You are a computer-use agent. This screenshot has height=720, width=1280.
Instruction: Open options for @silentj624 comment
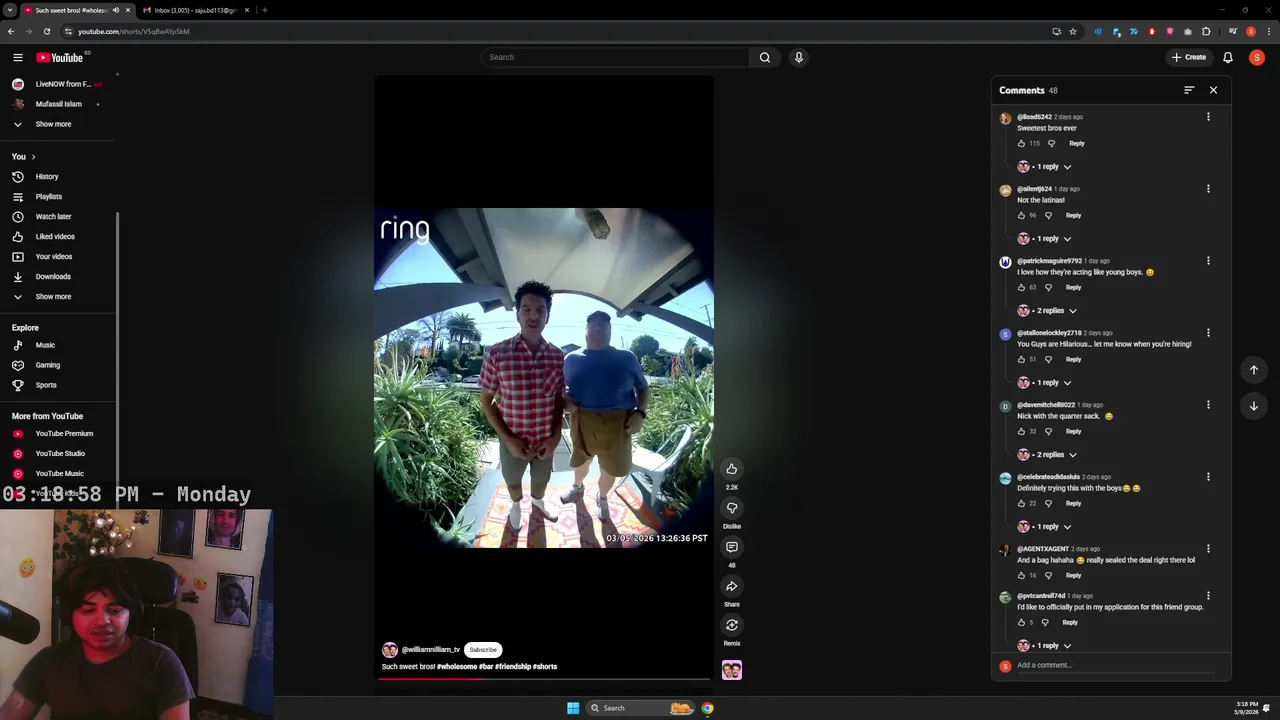1208,189
